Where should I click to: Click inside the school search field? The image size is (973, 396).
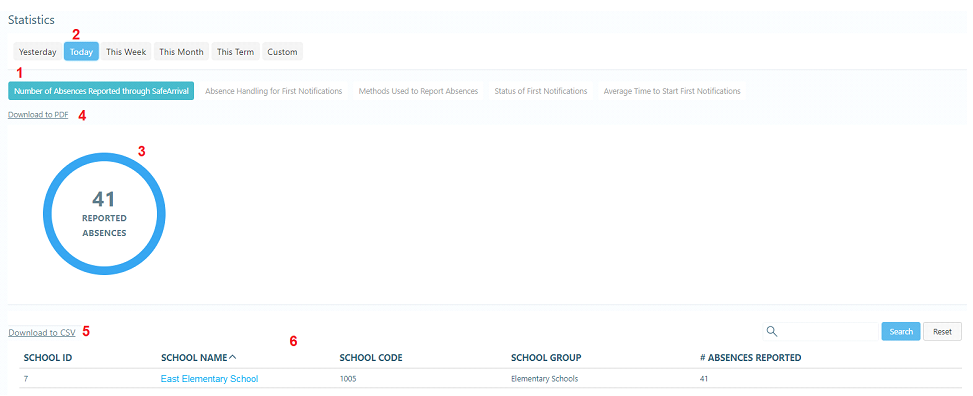coord(821,331)
